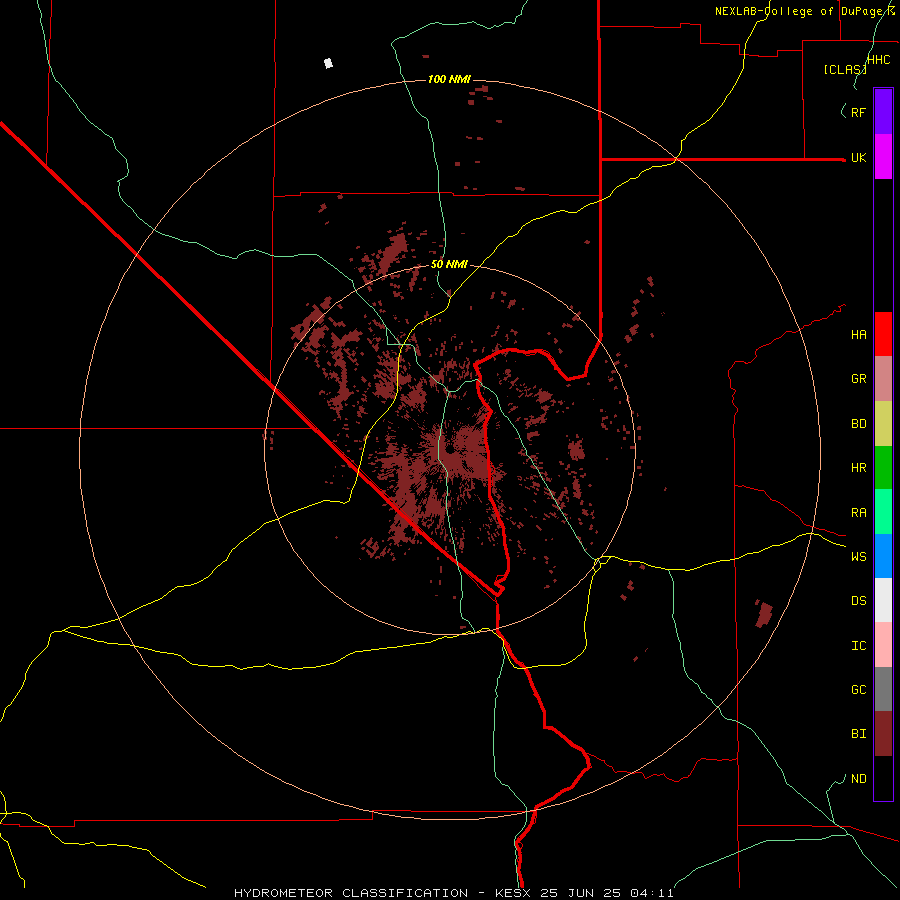
Task: Click the ND black legend swatch
Action: point(883,778)
